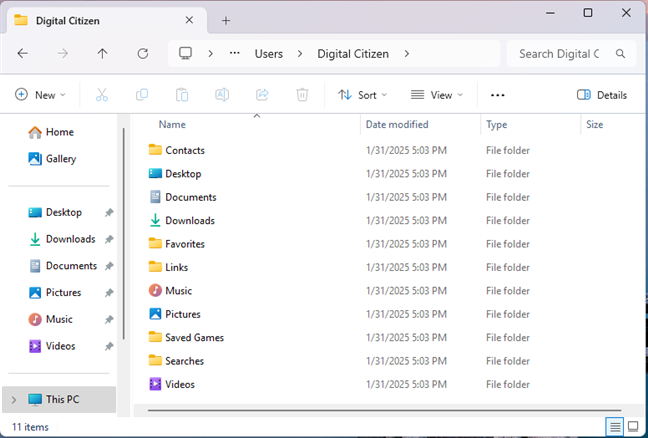Unpin Desktop from Quick access

click(x=109, y=212)
